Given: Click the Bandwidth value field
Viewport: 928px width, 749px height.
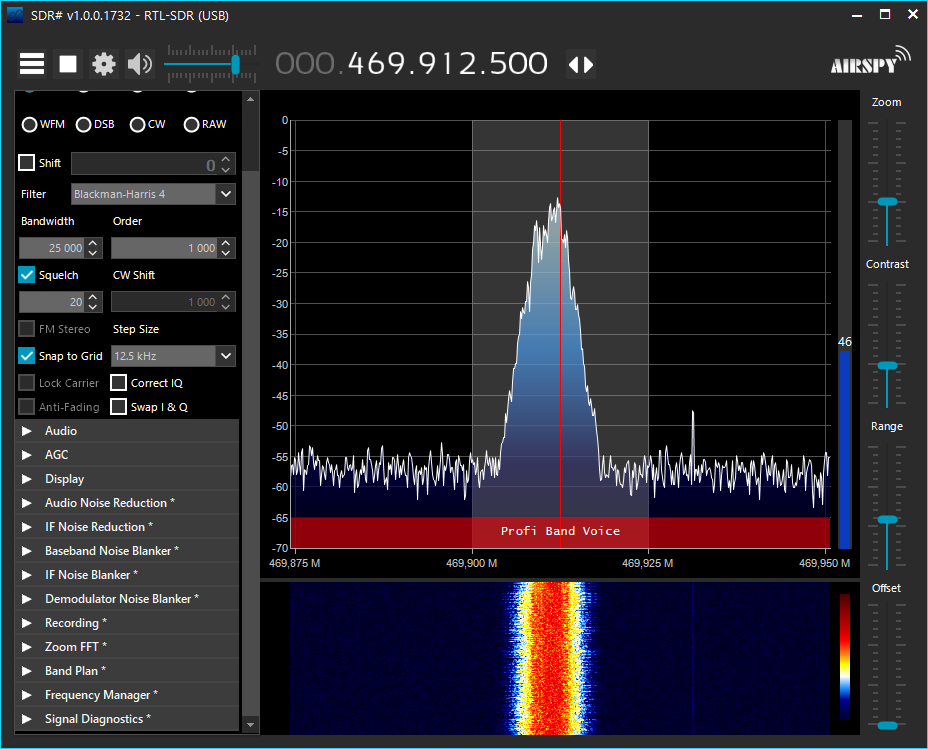Looking at the screenshot, I should point(51,248).
